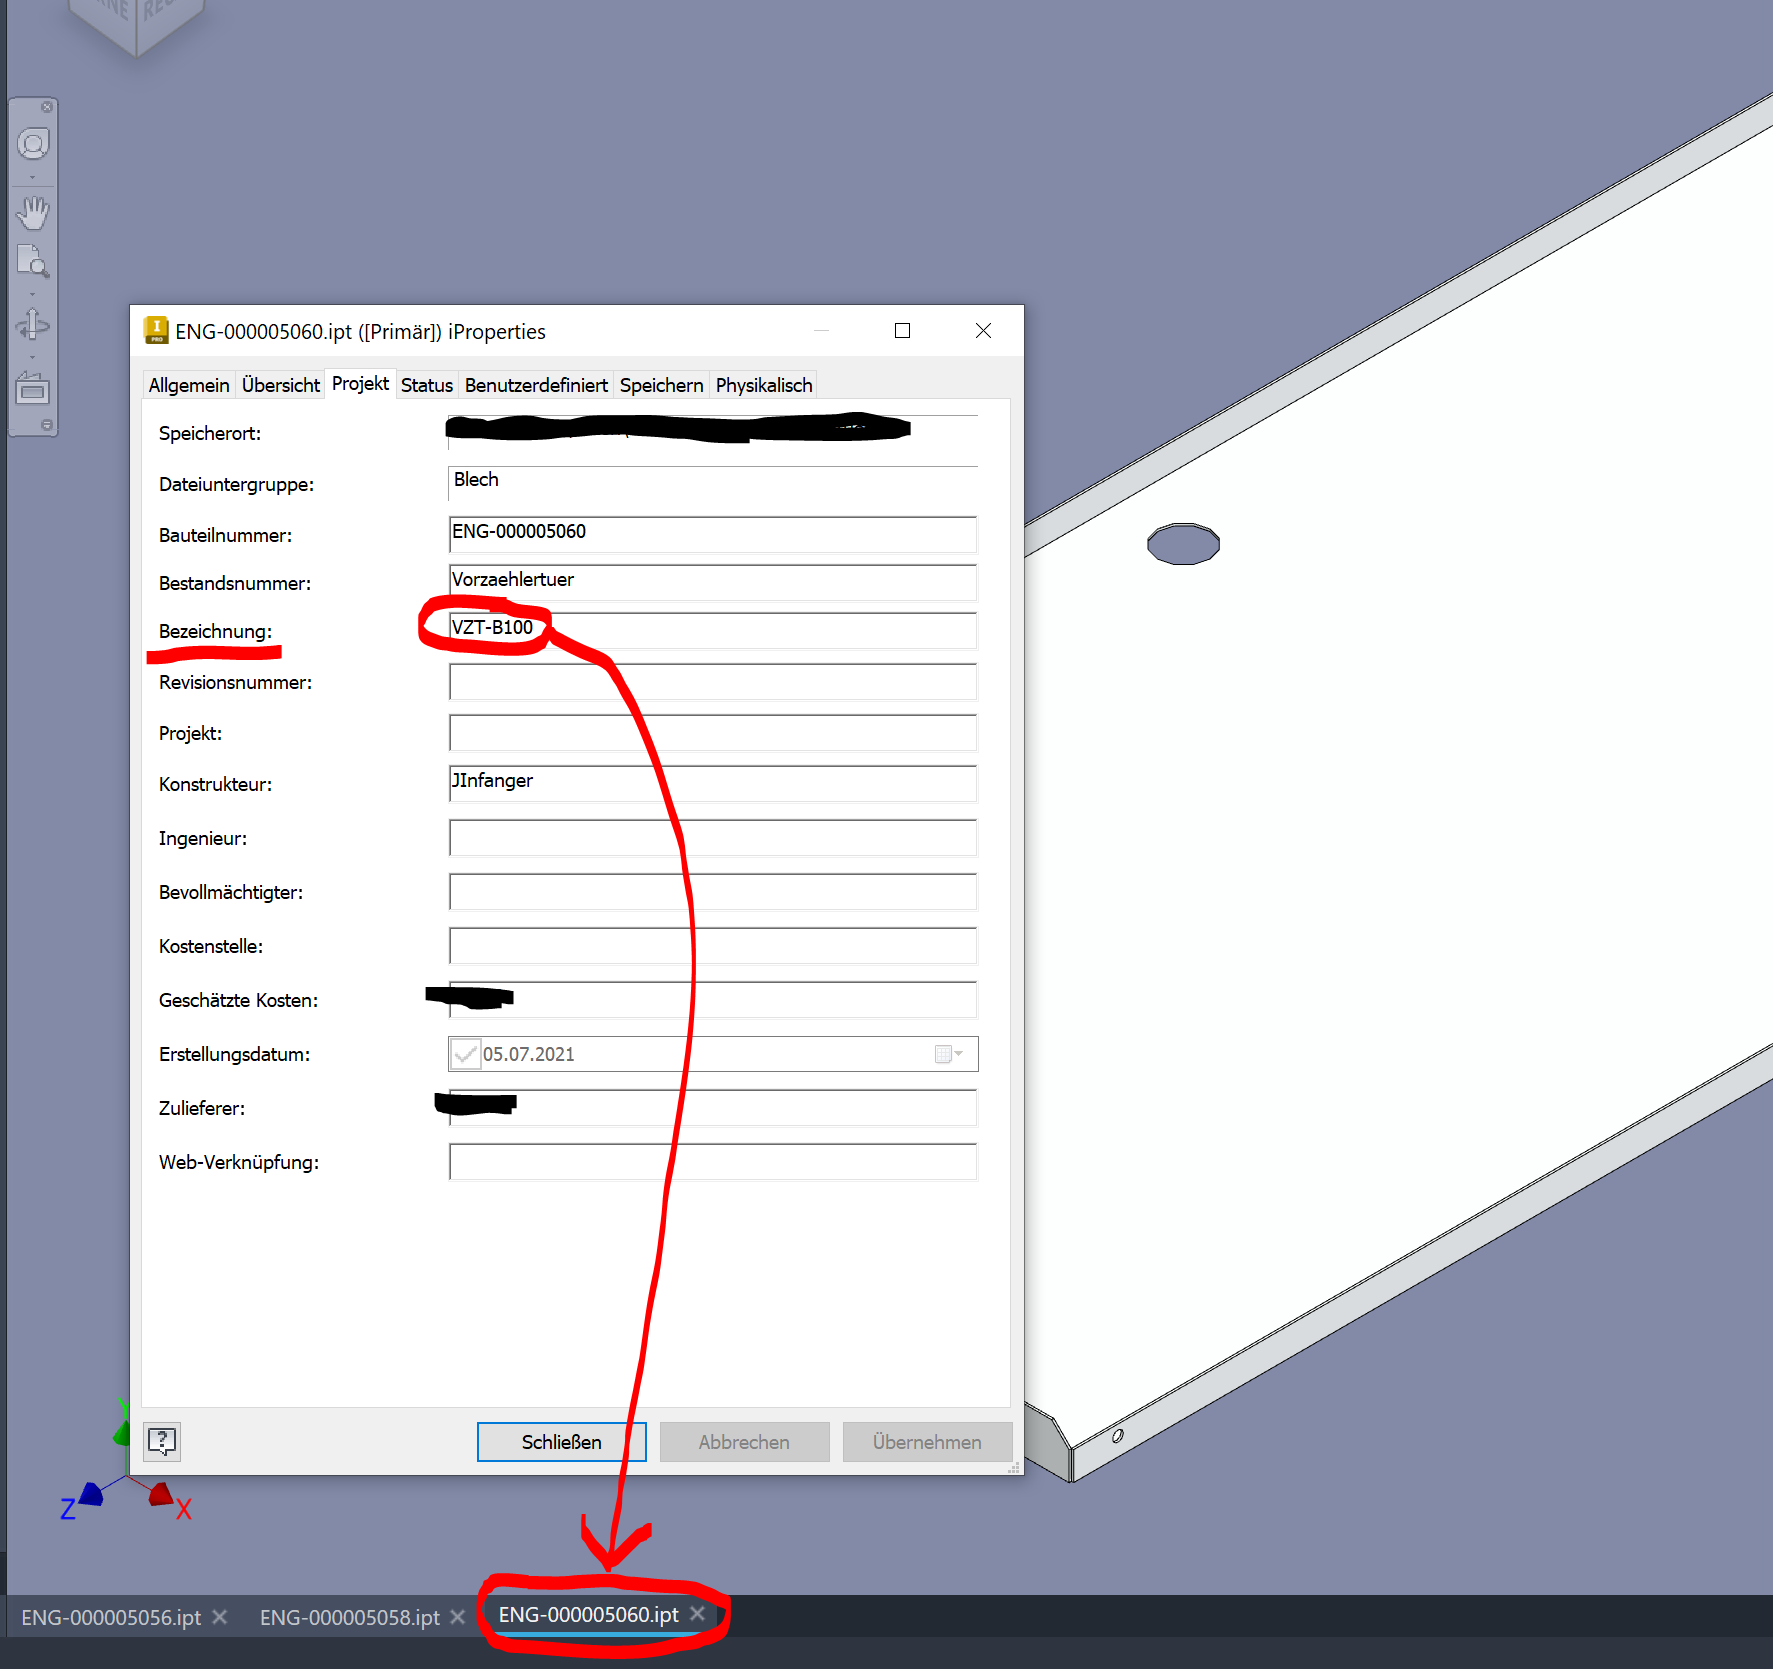Click the Übernehmen button
Screen dimensions: 1773x1669
(x=927, y=1442)
